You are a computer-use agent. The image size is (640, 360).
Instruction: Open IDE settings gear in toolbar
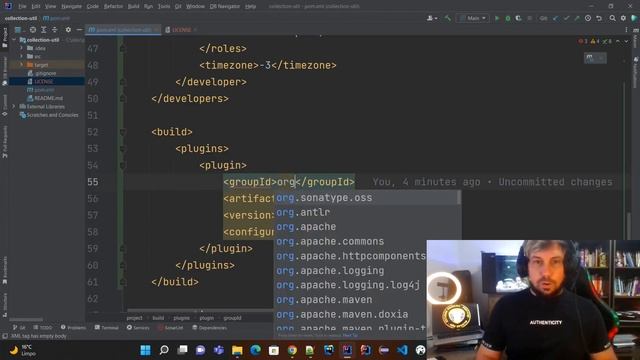[x=623, y=18]
